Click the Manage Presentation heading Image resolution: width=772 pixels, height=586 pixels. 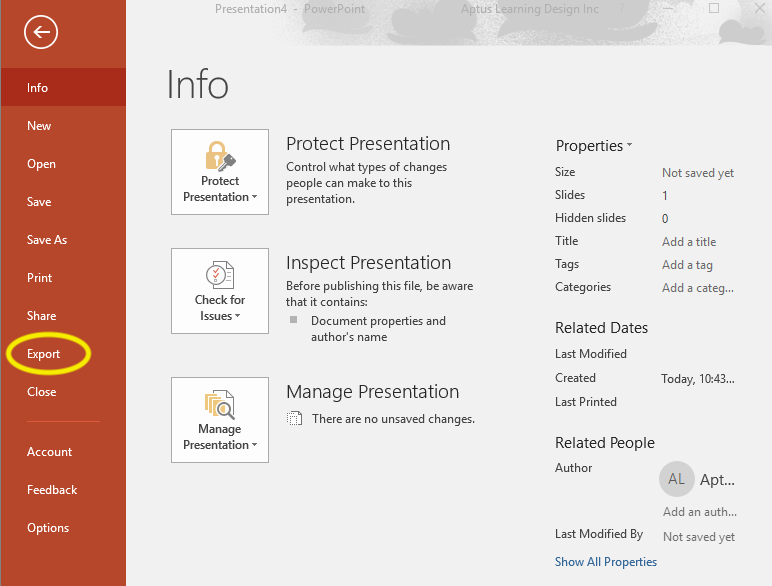[372, 392]
